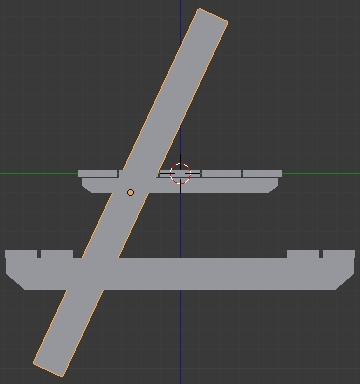
Task: Select the leftmost tabletop plank
Action: pos(98,173)
